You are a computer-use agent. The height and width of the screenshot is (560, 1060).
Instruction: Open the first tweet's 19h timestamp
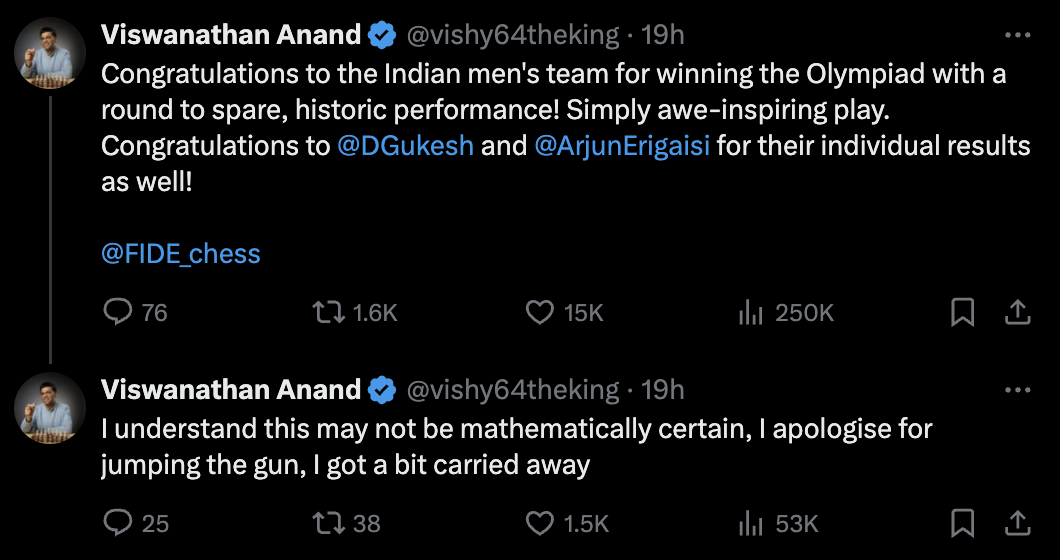click(x=662, y=35)
